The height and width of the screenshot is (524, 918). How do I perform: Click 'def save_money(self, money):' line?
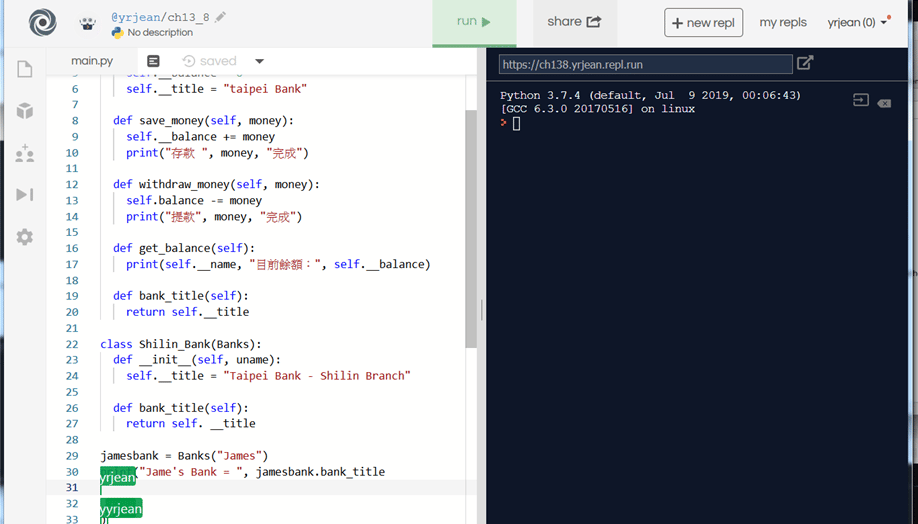coord(203,120)
